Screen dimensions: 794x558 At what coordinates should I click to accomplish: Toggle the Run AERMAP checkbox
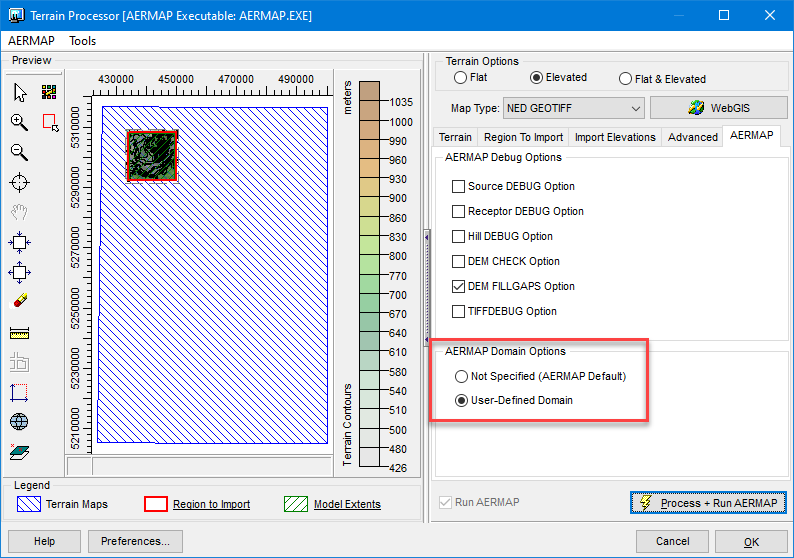[x=446, y=502]
